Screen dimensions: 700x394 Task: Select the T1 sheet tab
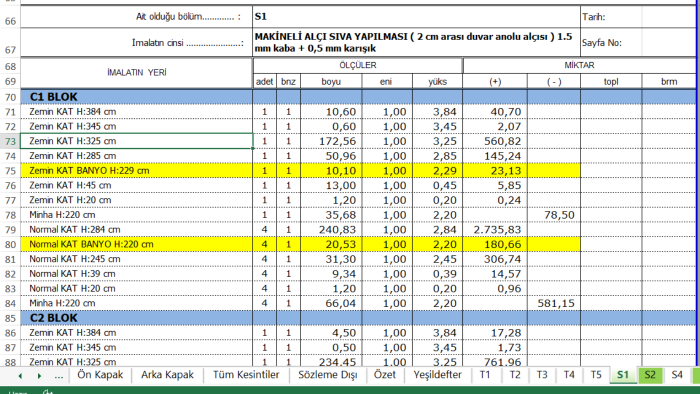click(485, 375)
